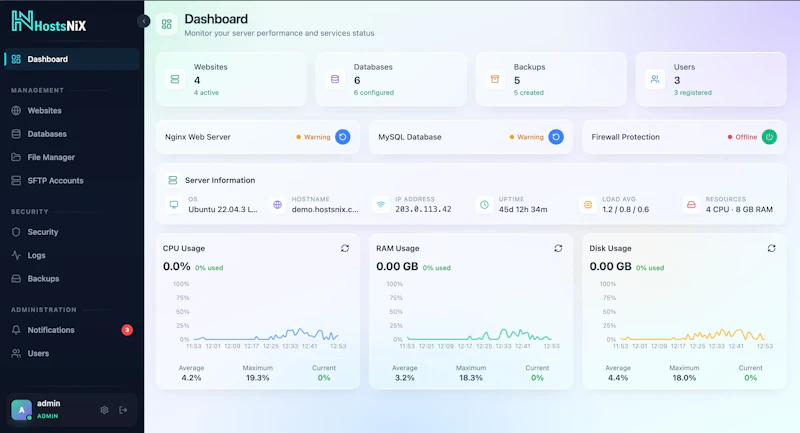
Task: Click the resources drive icon
Action: [x=691, y=205]
